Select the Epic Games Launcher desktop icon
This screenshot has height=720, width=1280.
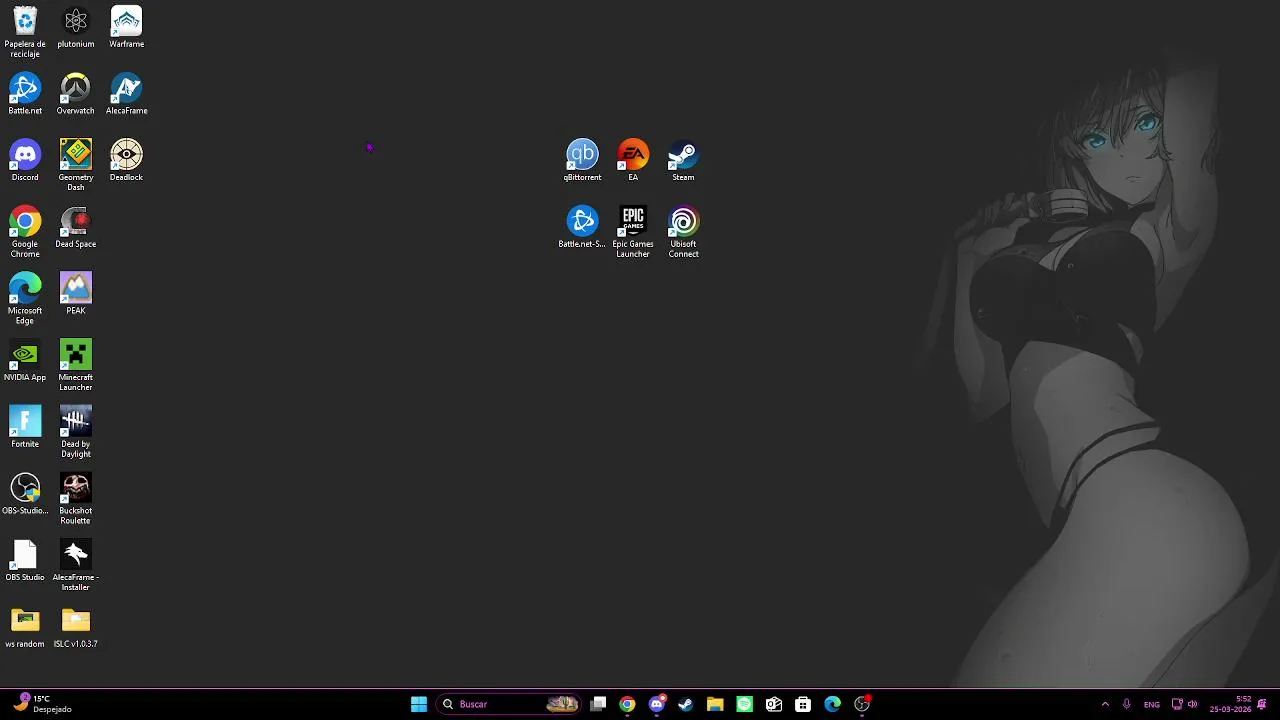(633, 232)
